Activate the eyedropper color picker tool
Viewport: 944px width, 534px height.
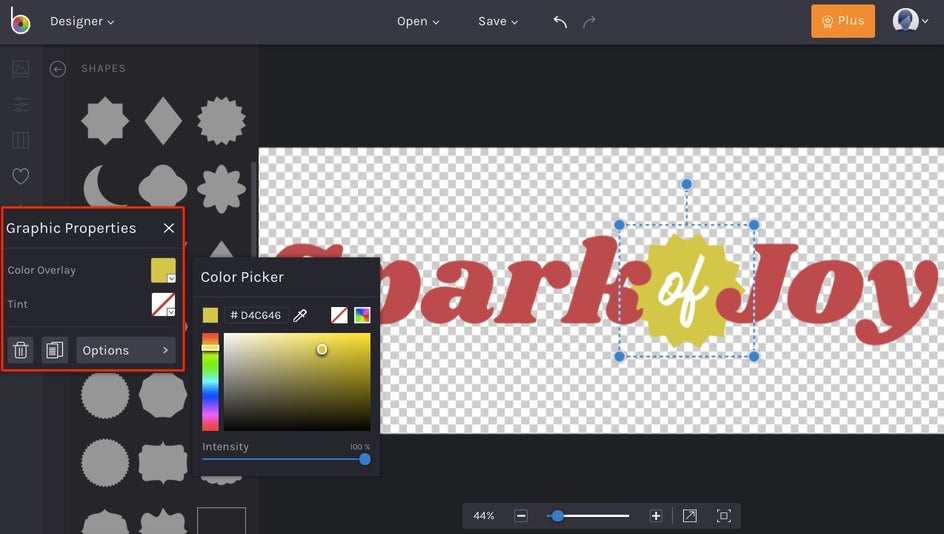(300, 315)
